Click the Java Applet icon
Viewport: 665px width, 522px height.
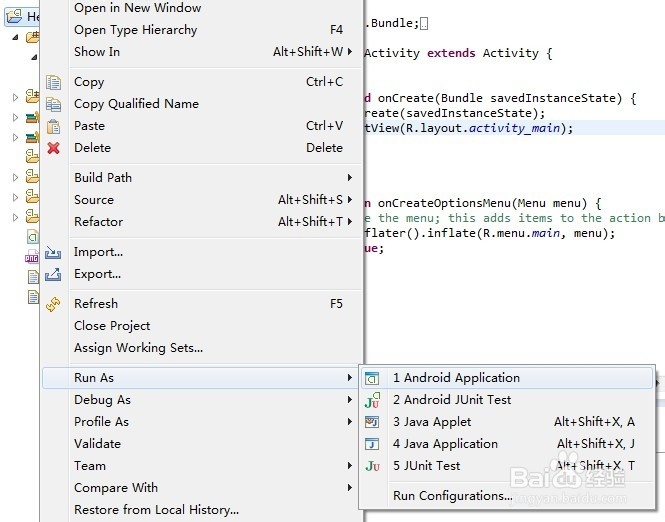click(x=373, y=422)
